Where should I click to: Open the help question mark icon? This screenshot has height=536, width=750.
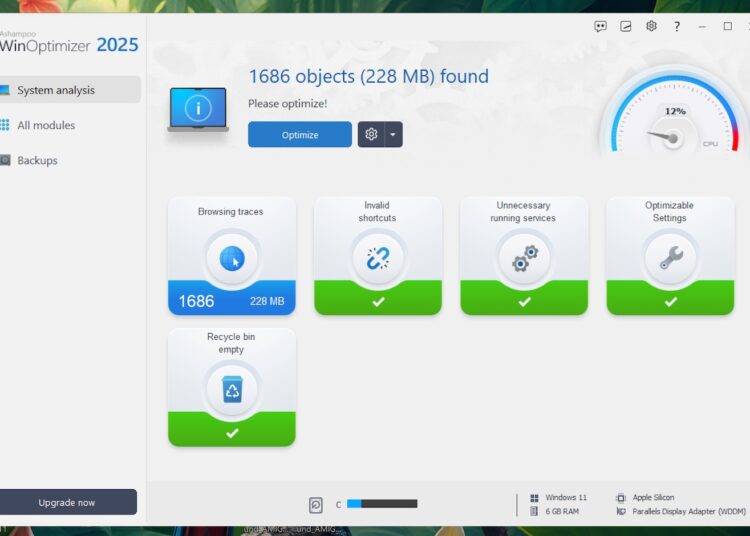[x=676, y=26]
